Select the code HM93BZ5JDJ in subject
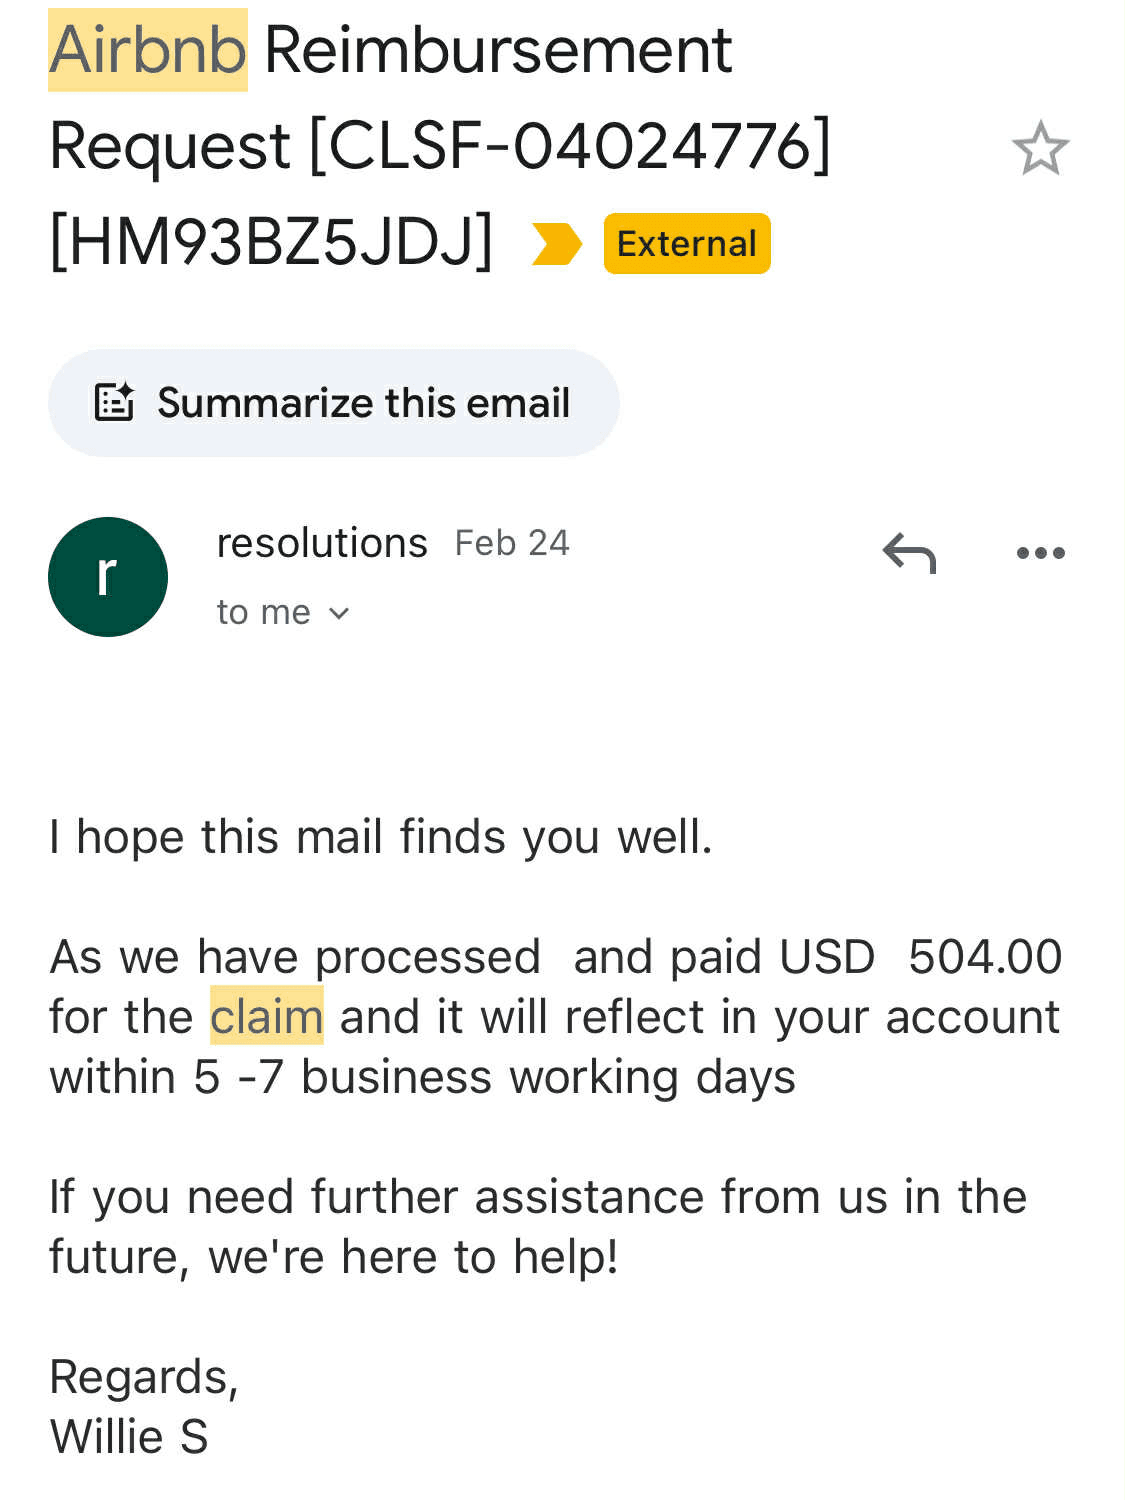The height and width of the screenshot is (1500, 1125). (x=271, y=242)
